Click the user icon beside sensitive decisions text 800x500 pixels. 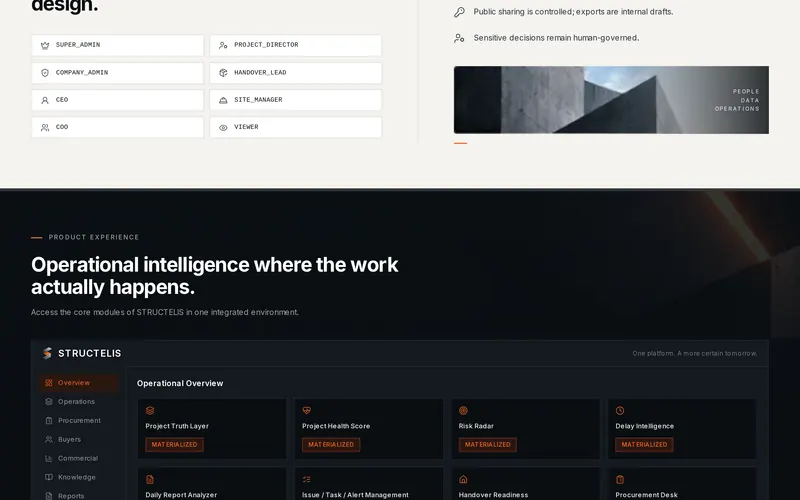459,38
